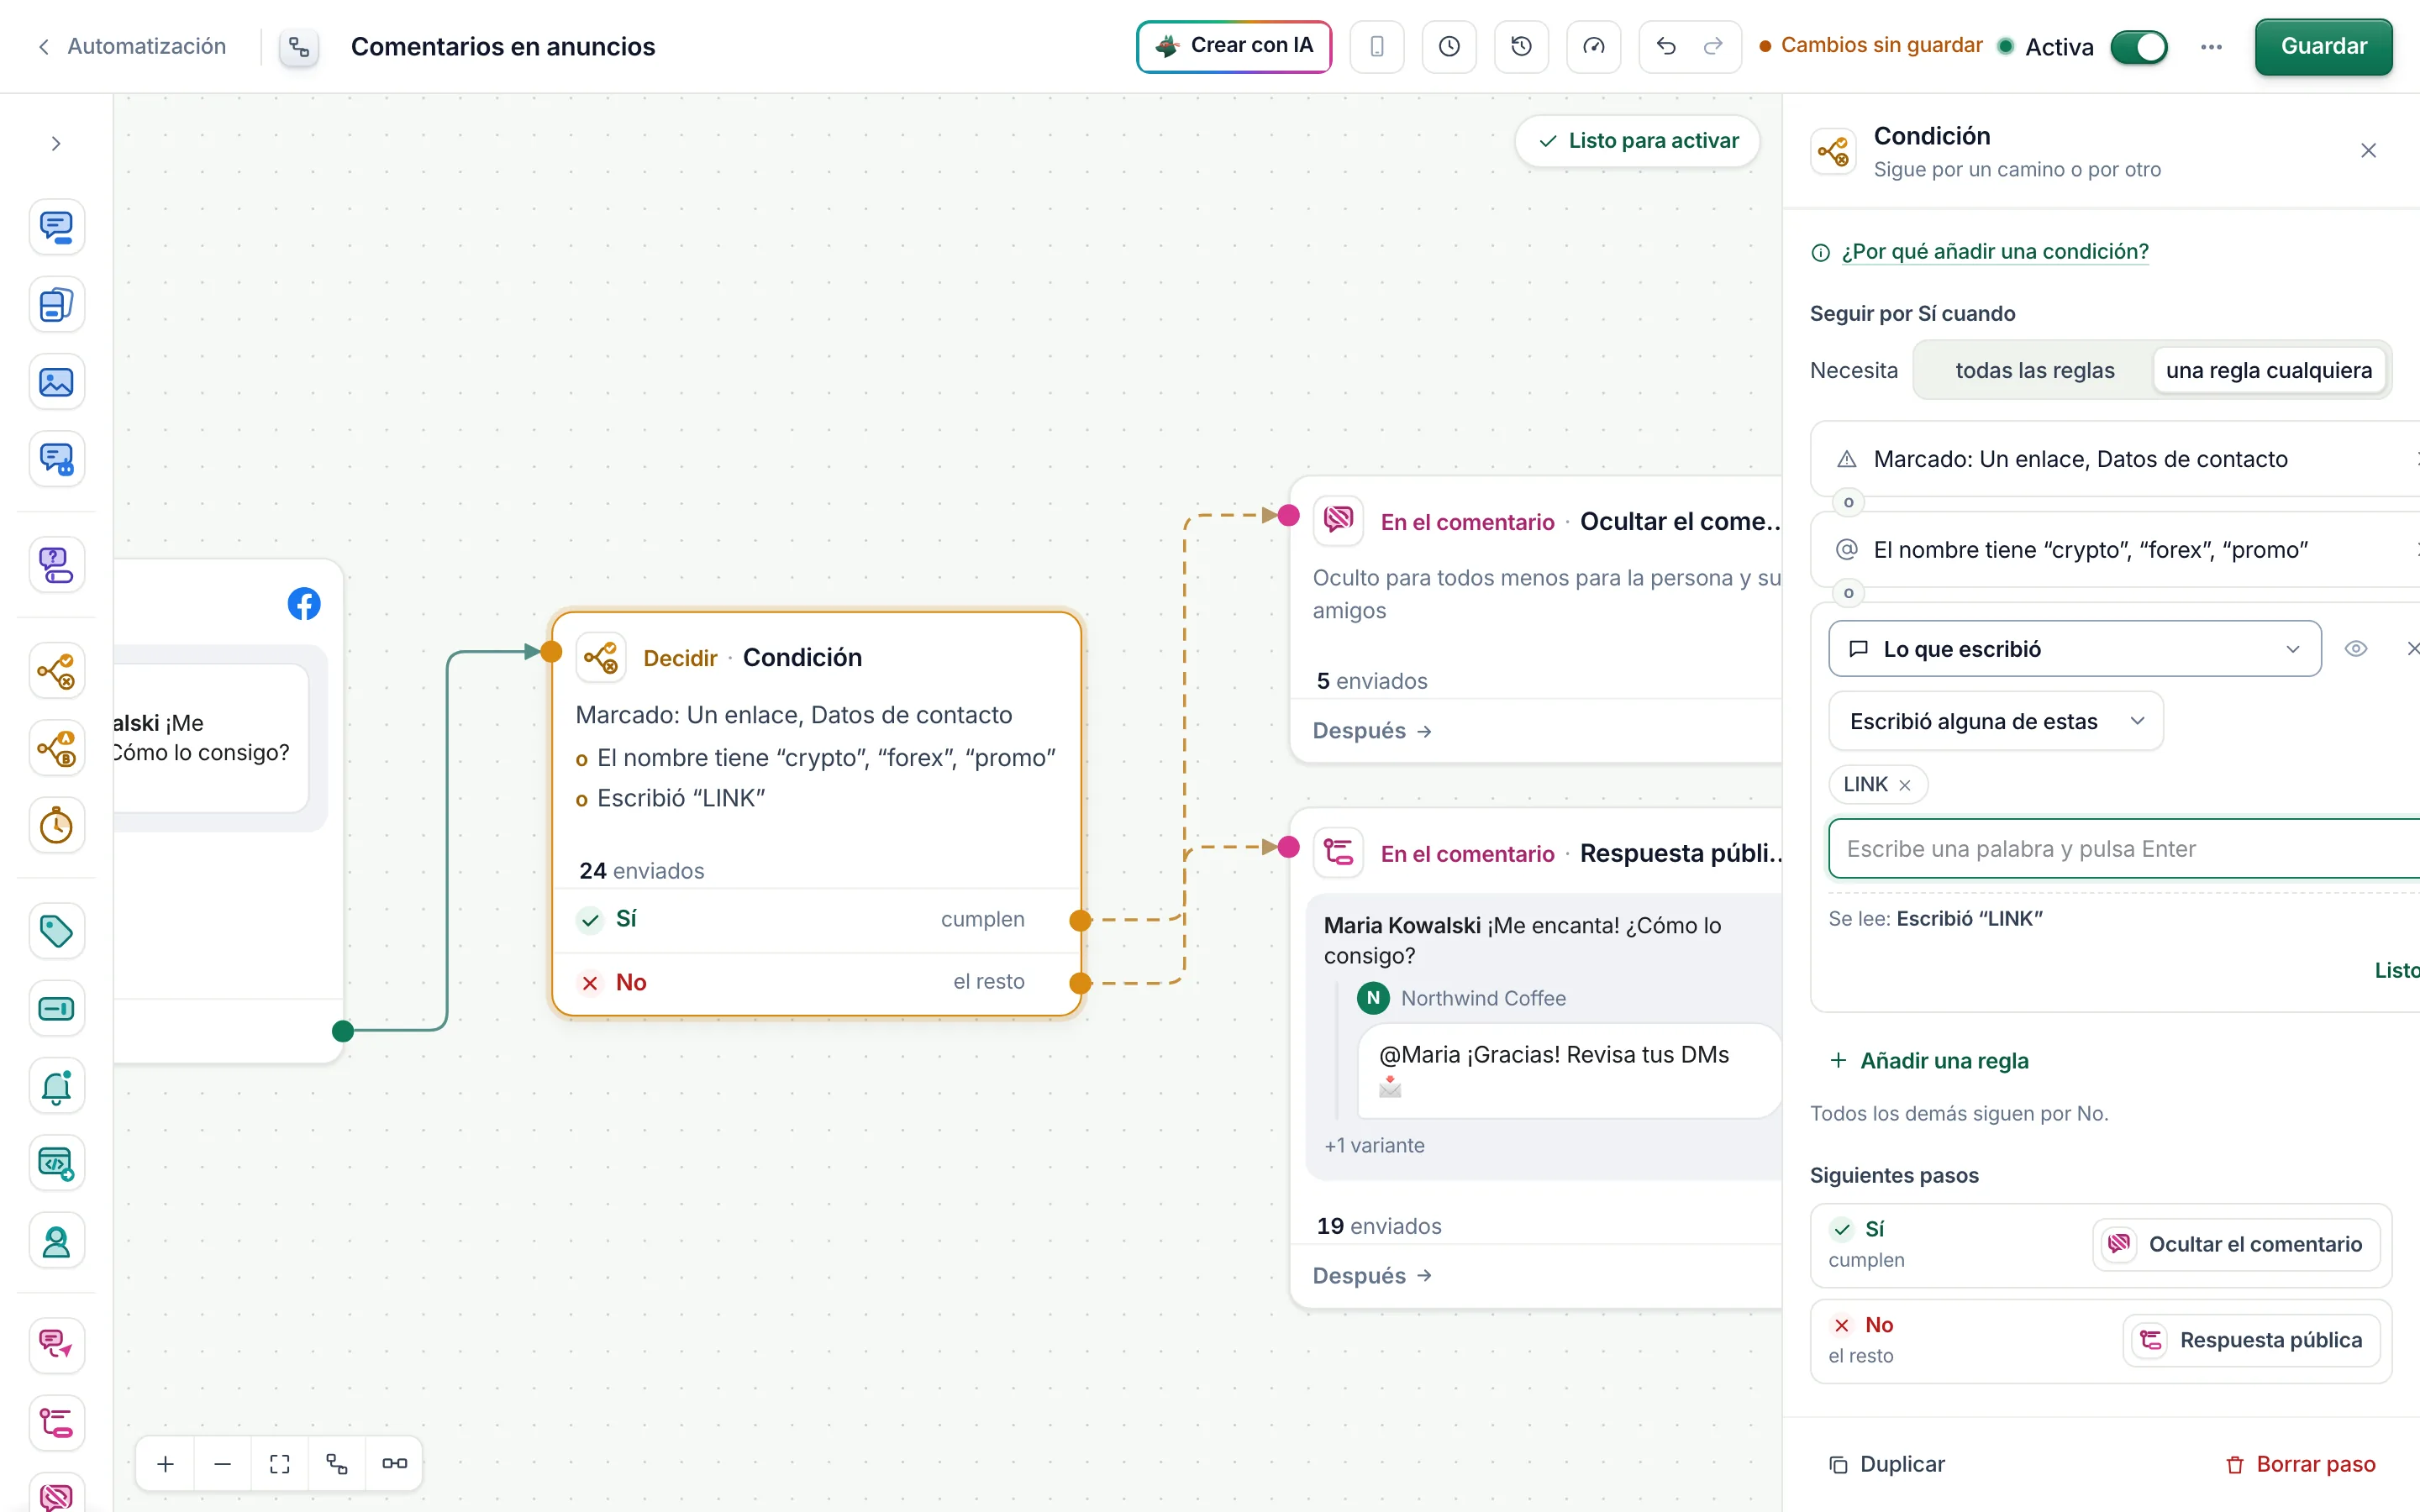Open '¿Por qué añadir una condición?' link

(x=1994, y=251)
